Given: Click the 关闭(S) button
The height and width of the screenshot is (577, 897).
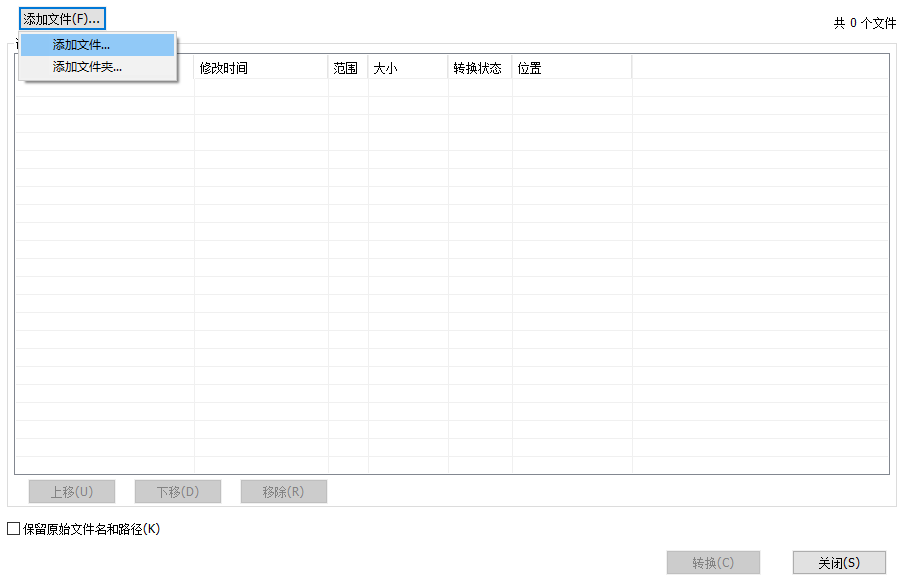Looking at the screenshot, I should (x=838, y=562).
